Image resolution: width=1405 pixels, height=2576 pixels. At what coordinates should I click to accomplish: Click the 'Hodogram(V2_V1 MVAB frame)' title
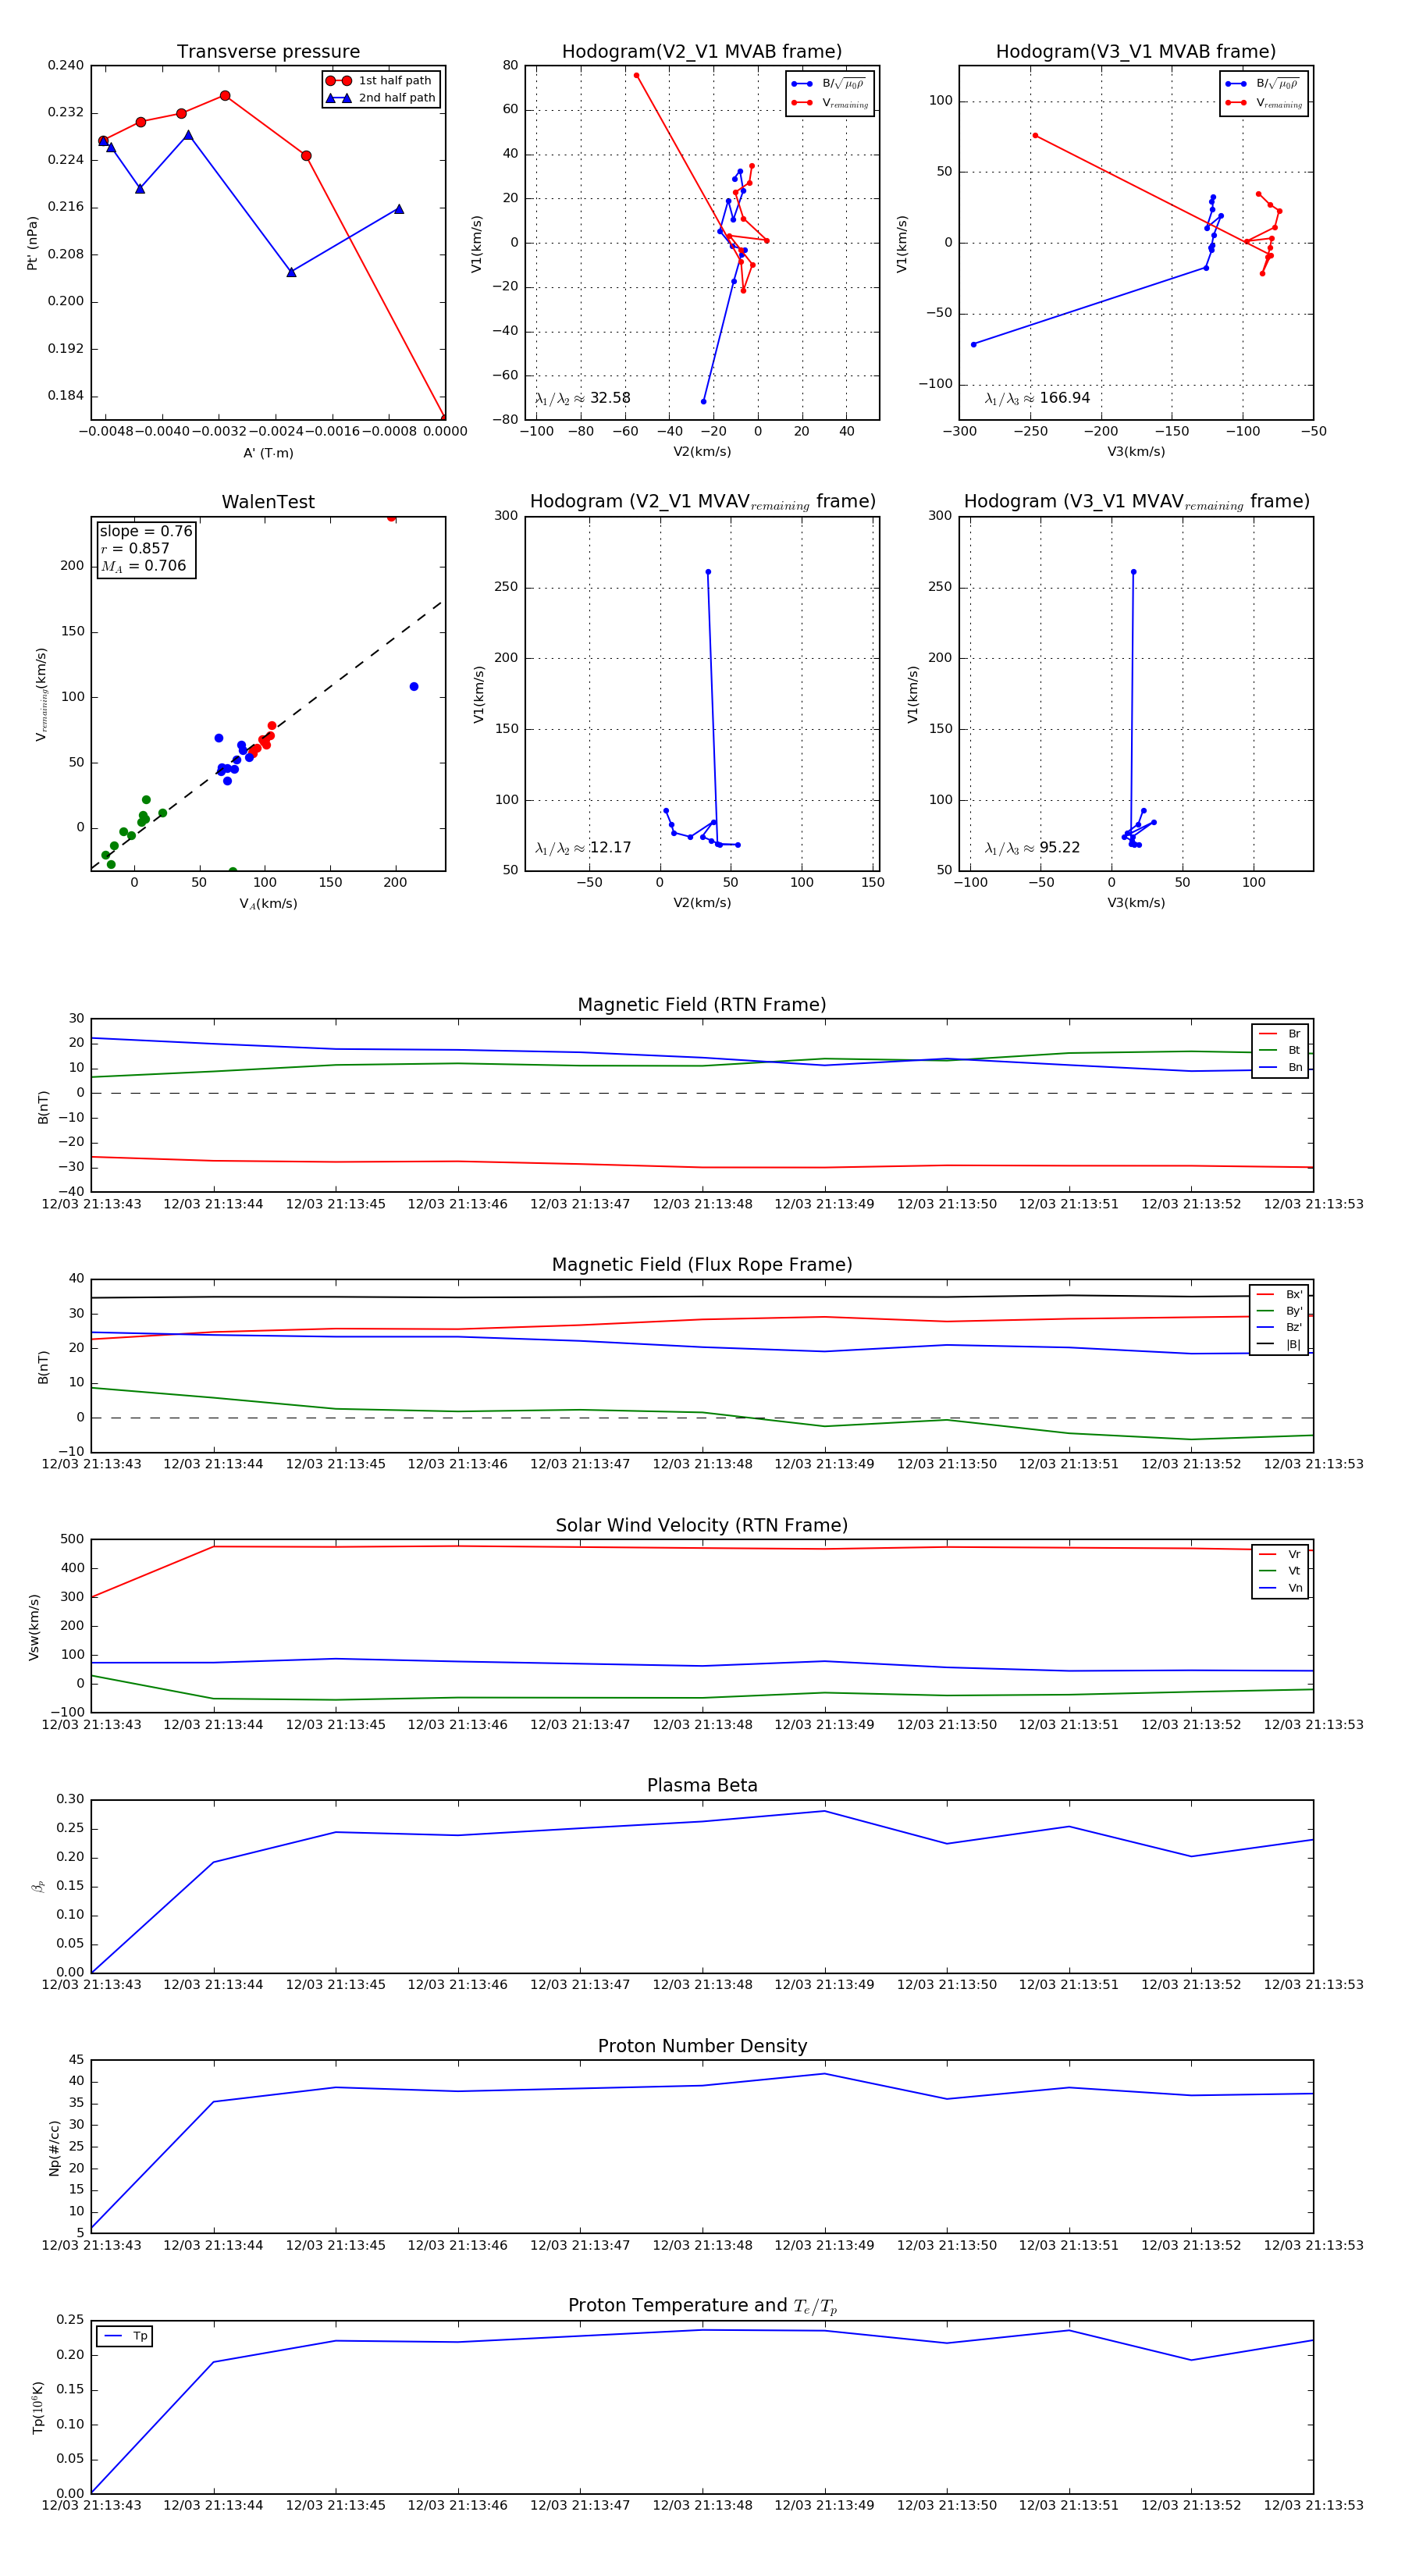[x=702, y=52]
